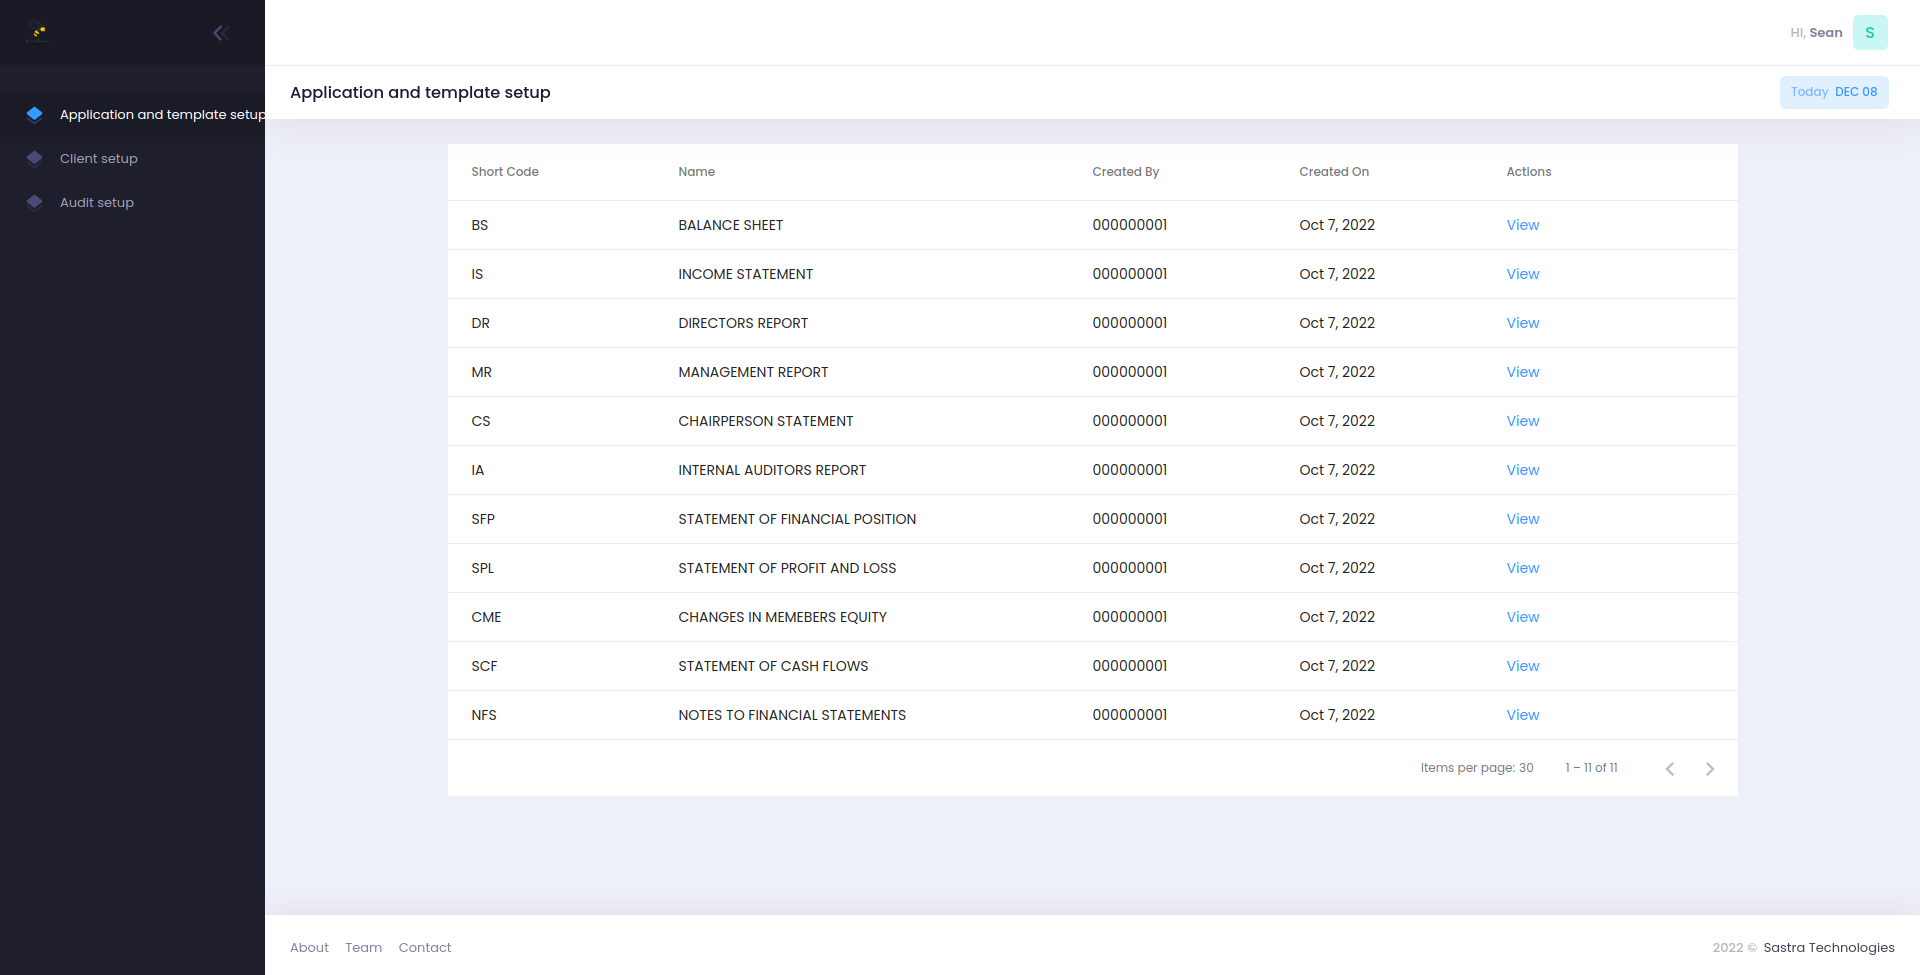Select Client setup in the sidebar
The width and height of the screenshot is (1920, 975).
point(98,158)
